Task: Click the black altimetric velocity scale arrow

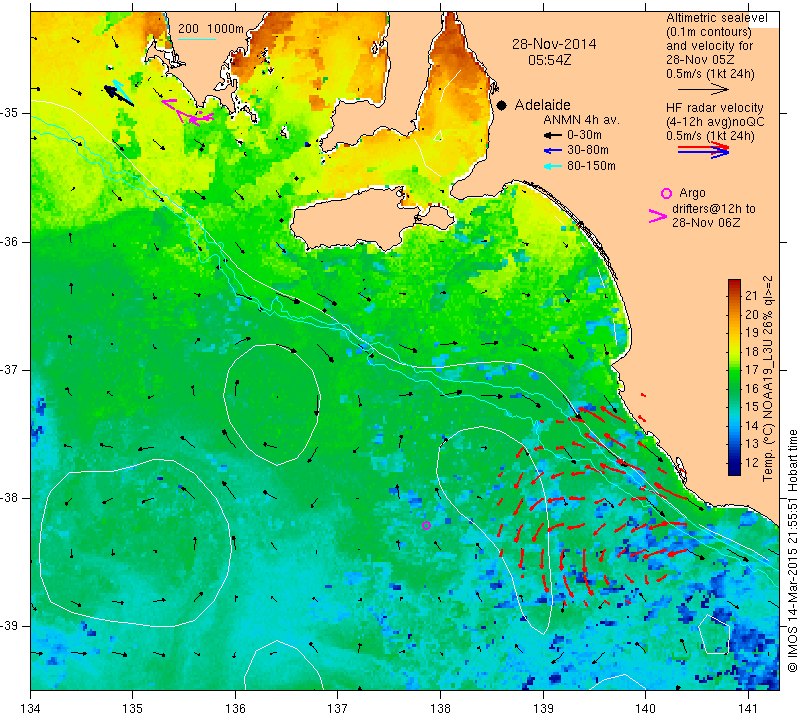Action: pos(704,89)
